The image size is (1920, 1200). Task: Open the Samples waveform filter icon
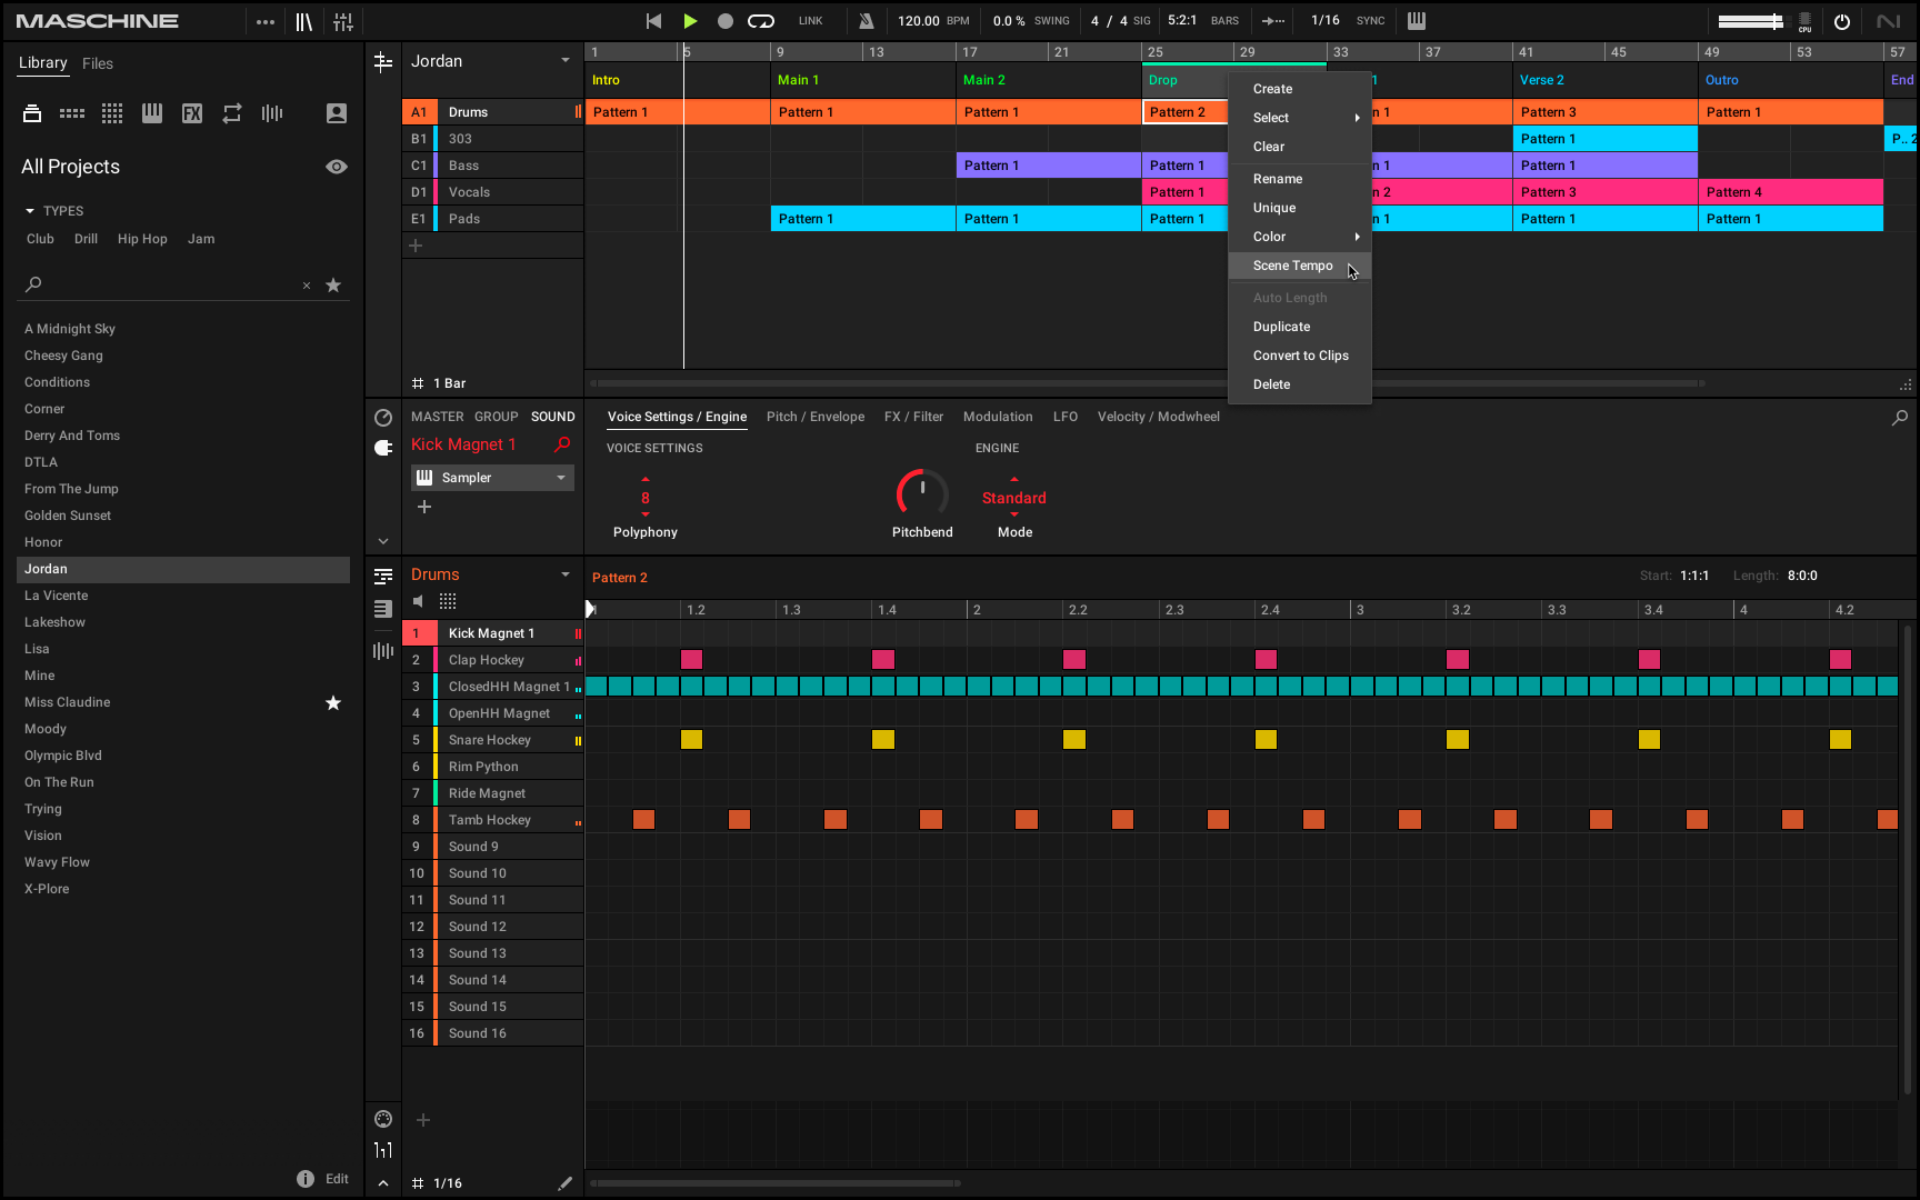point(272,113)
